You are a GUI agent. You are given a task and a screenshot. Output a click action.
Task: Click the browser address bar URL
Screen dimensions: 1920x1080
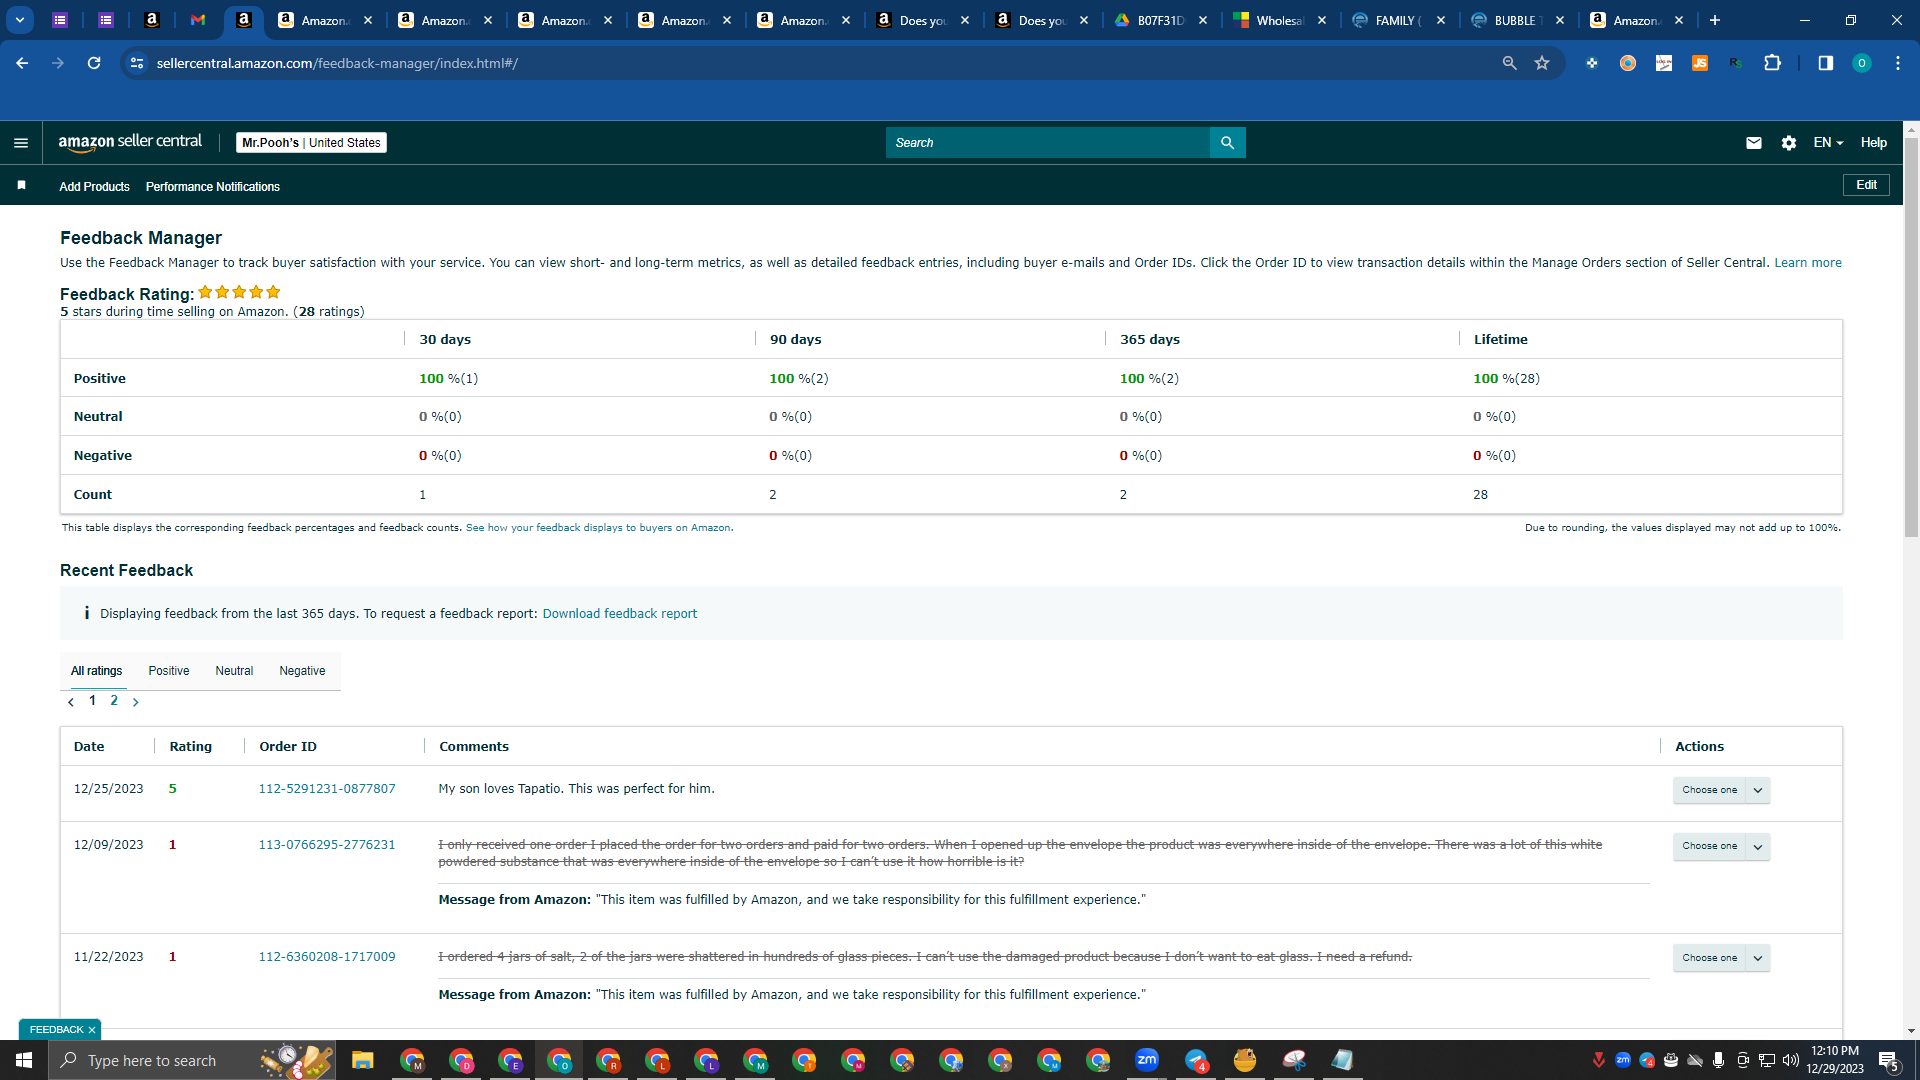click(337, 63)
